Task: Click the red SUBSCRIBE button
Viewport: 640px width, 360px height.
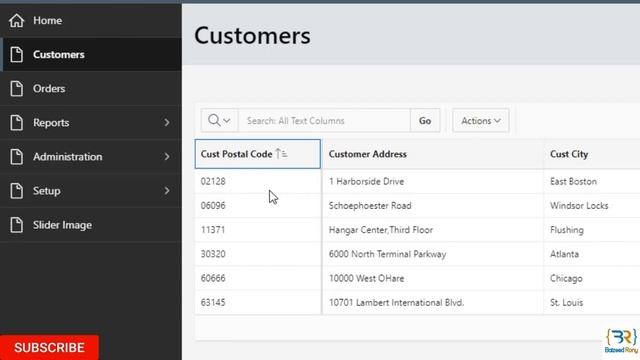Action: click(x=49, y=347)
